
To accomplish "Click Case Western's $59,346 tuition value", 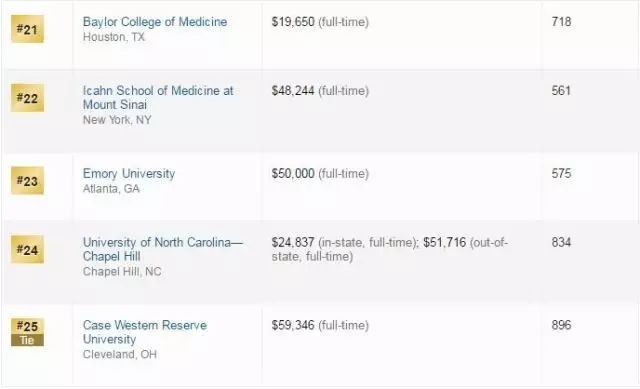I will click(293, 325).
